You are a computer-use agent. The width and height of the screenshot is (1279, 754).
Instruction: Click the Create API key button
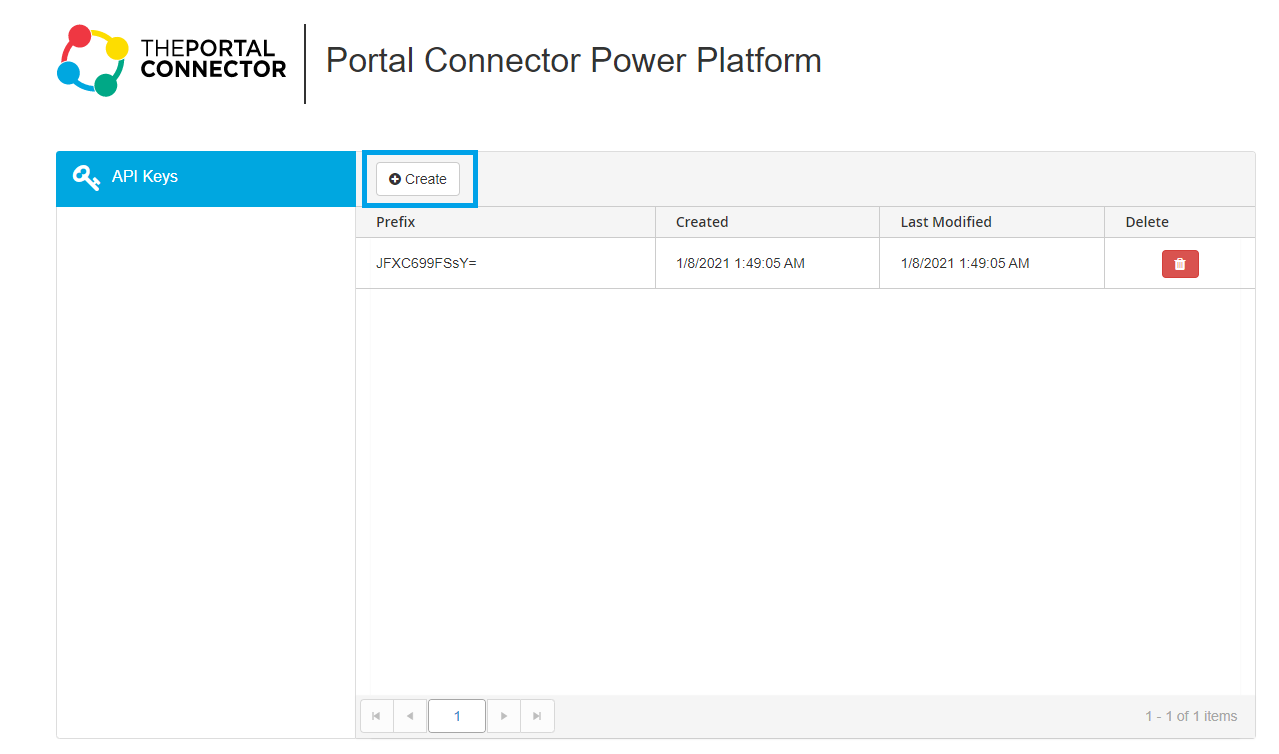point(418,179)
